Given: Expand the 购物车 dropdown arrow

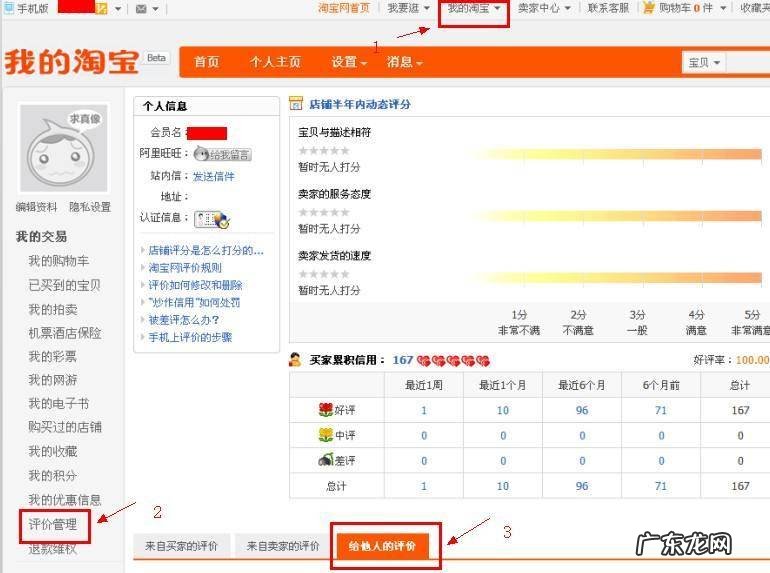Looking at the screenshot, I should 723,8.
